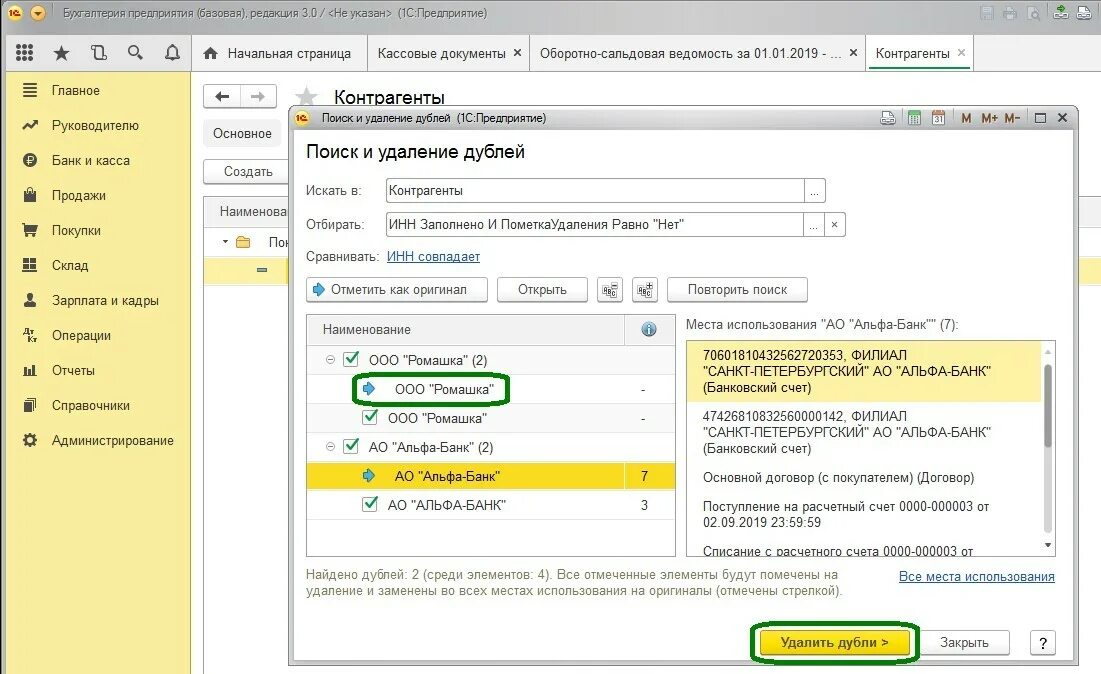The height and width of the screenshot is (674, 1101).
Task: Open Все места использования link
Action: [977, 576]
